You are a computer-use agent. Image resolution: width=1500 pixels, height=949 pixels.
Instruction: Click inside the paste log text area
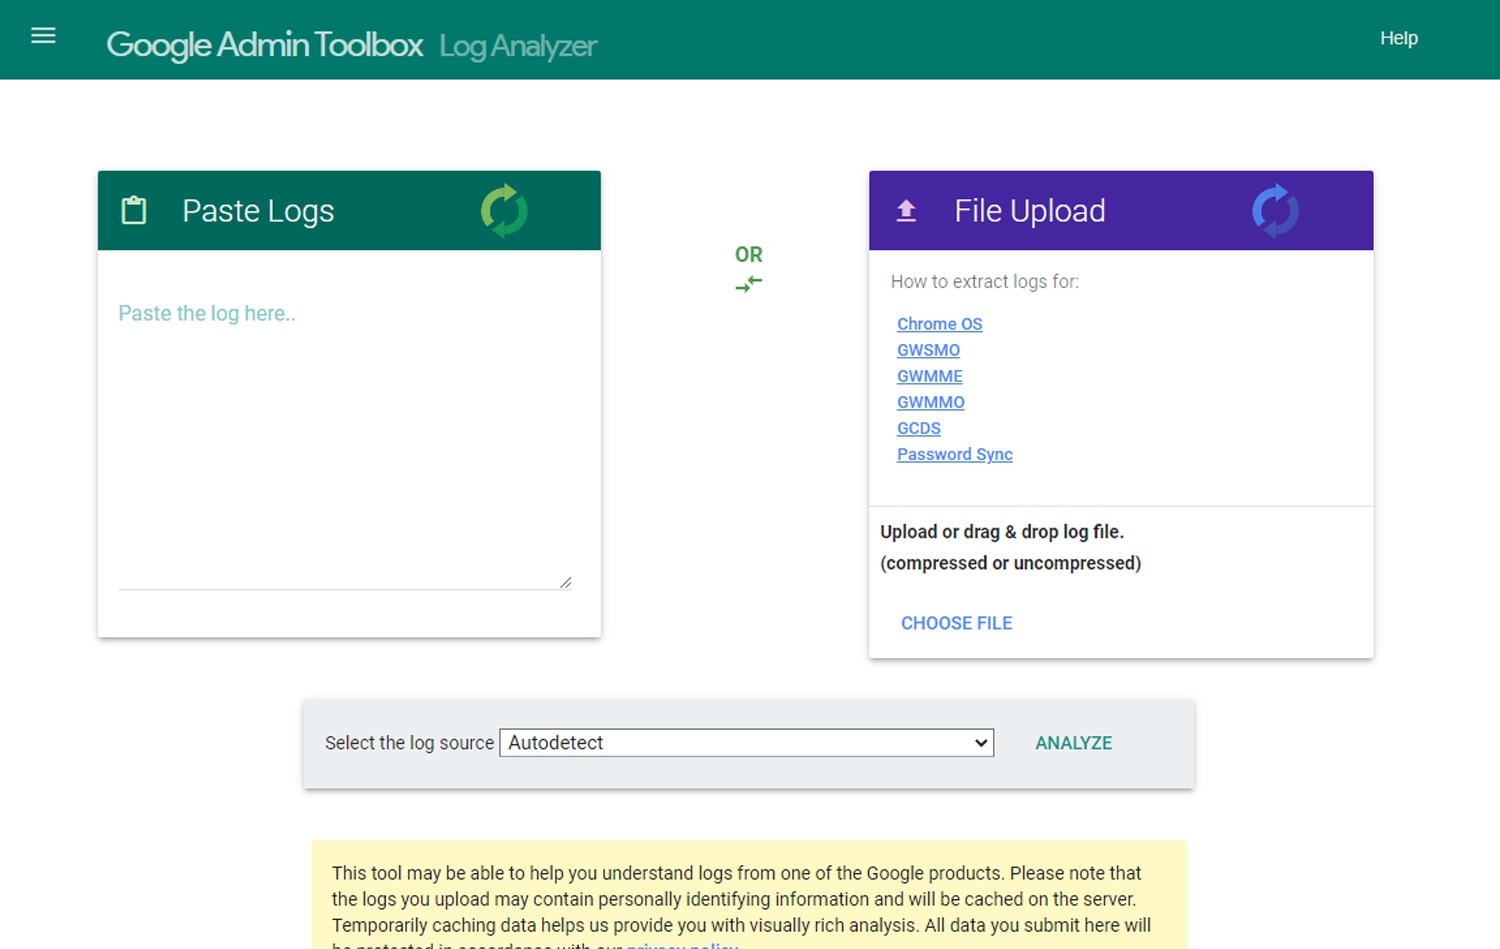[x=345, y=430]
